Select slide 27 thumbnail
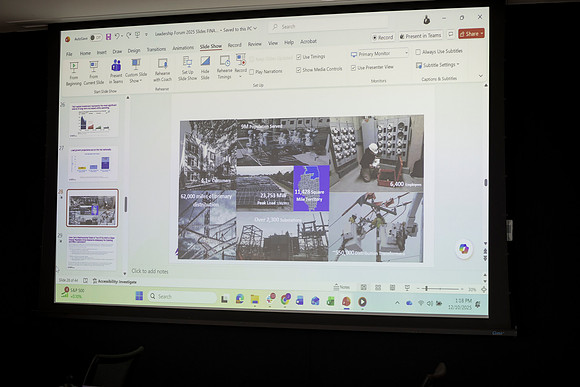Viewport: 580px width, 387px height. coord(93,163)
